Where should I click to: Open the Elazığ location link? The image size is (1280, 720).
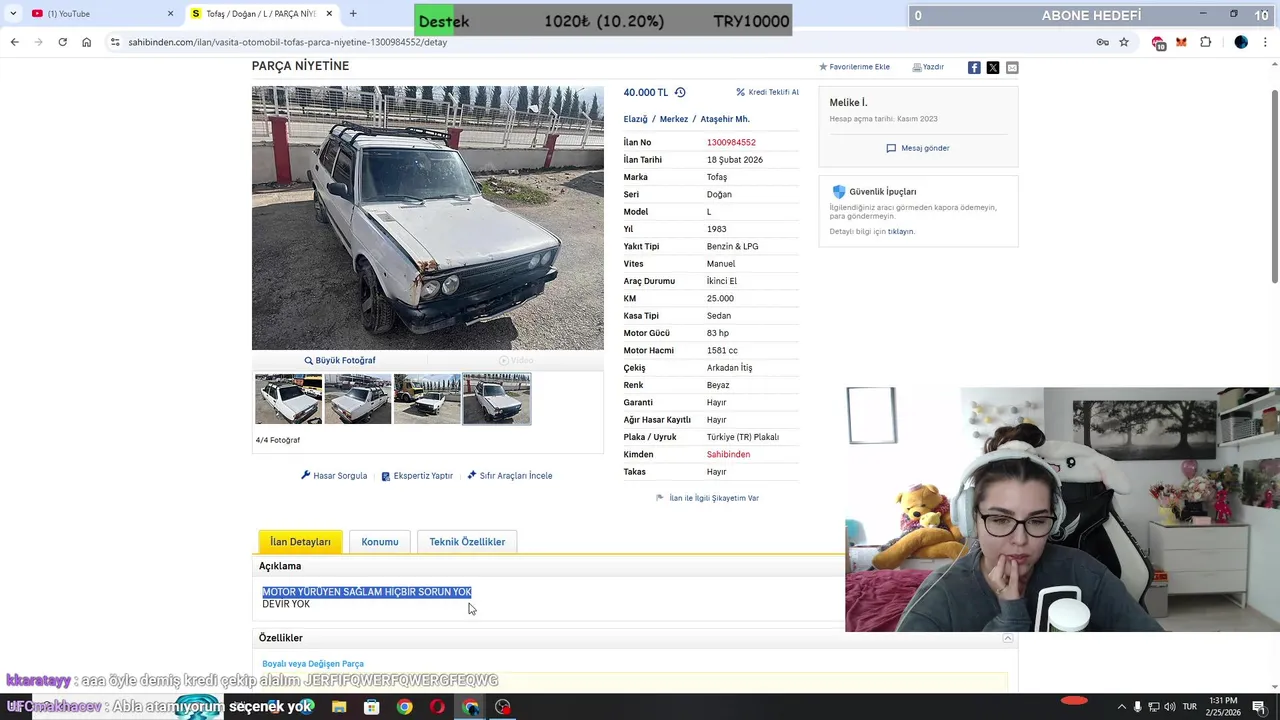(x=636, y=119)
